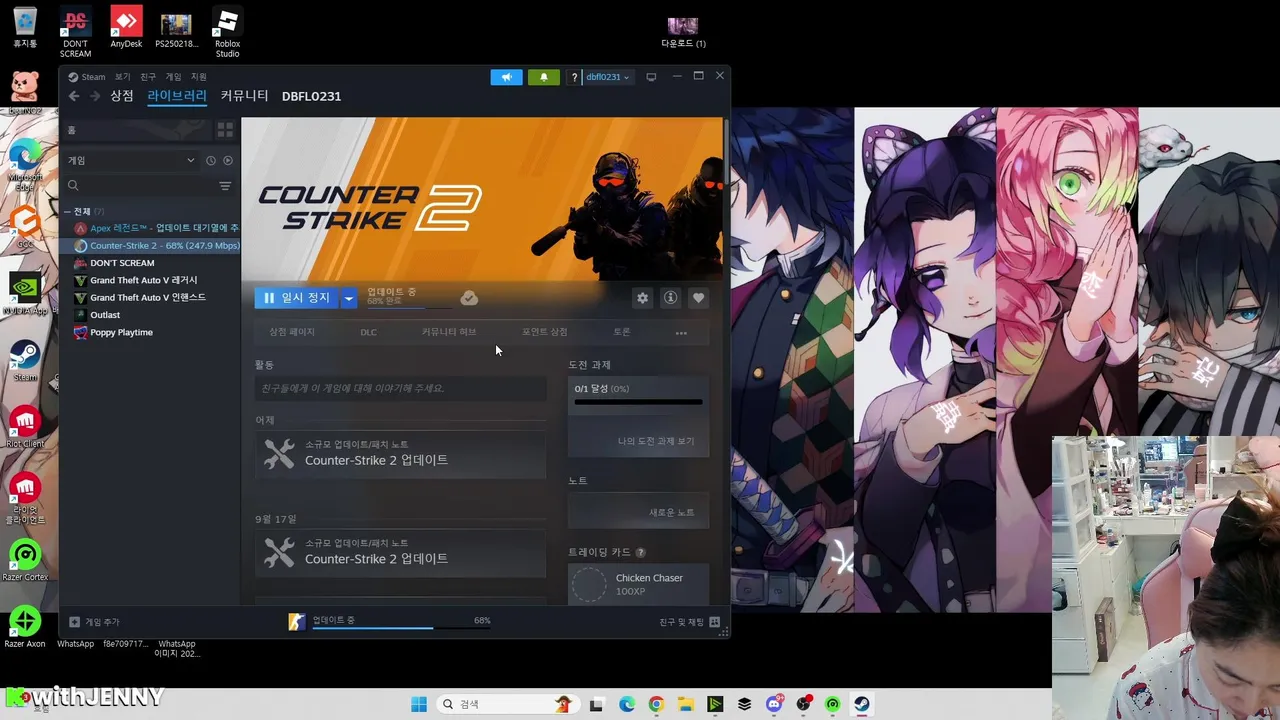Open the dbfl0231 account dropdown
Screen dimensions: 1280x720
(608, 77)
